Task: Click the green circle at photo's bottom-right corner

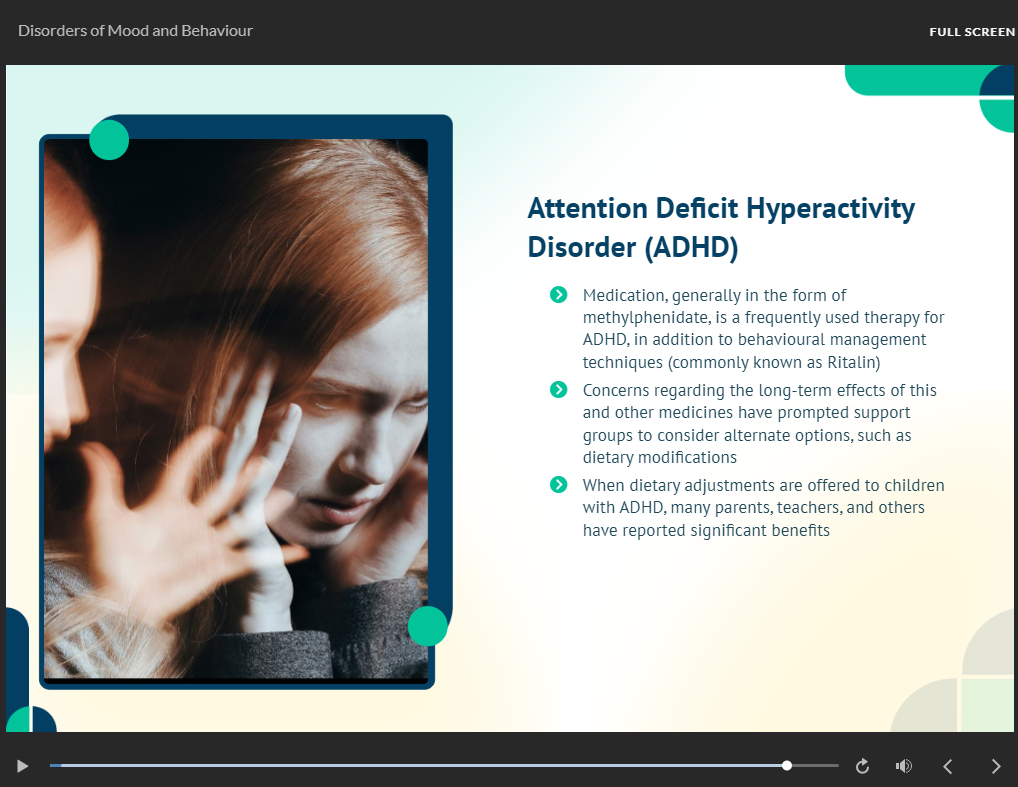Action: point(427,626)
